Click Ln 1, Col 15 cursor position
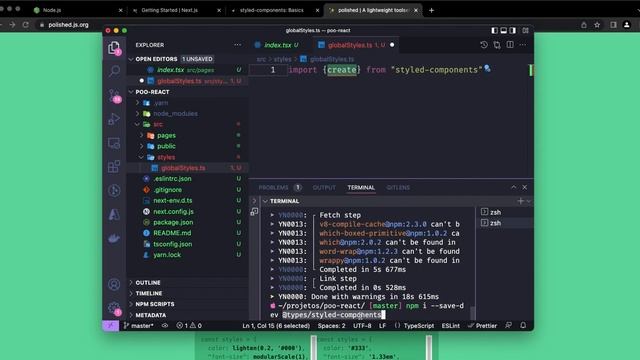 (276, 325)
